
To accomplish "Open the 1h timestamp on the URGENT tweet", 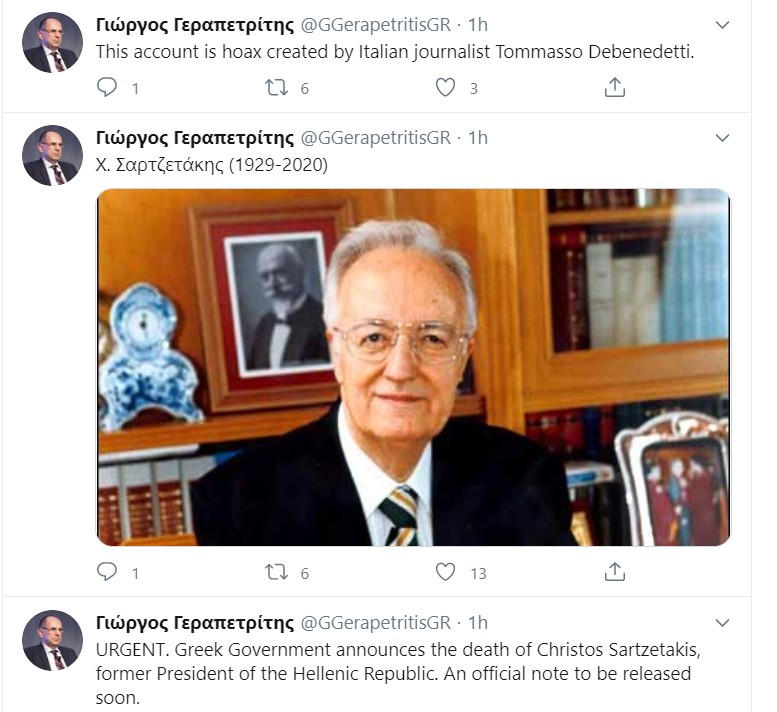I will click(x=478, y=623).
